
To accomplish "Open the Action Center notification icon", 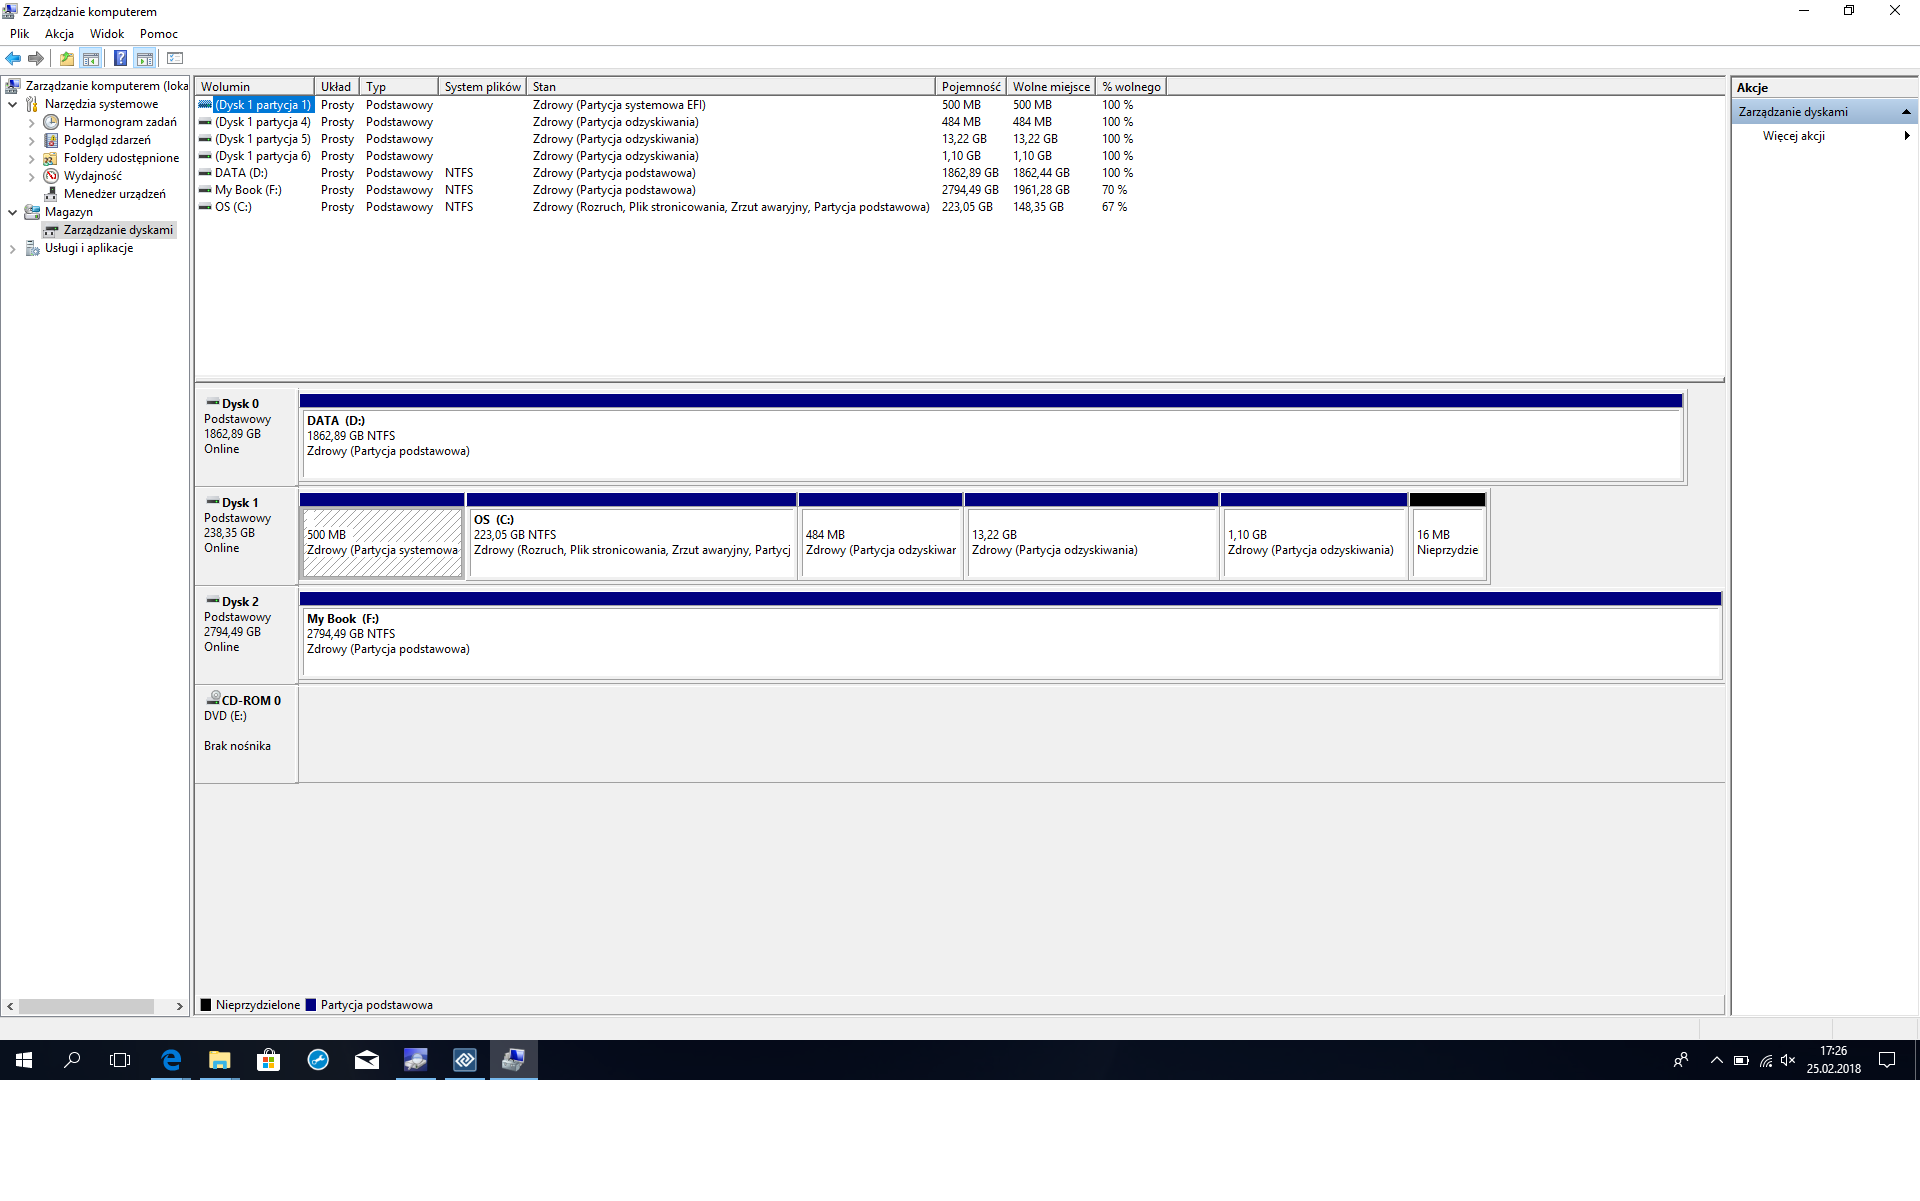I will pos(1887,1060).
